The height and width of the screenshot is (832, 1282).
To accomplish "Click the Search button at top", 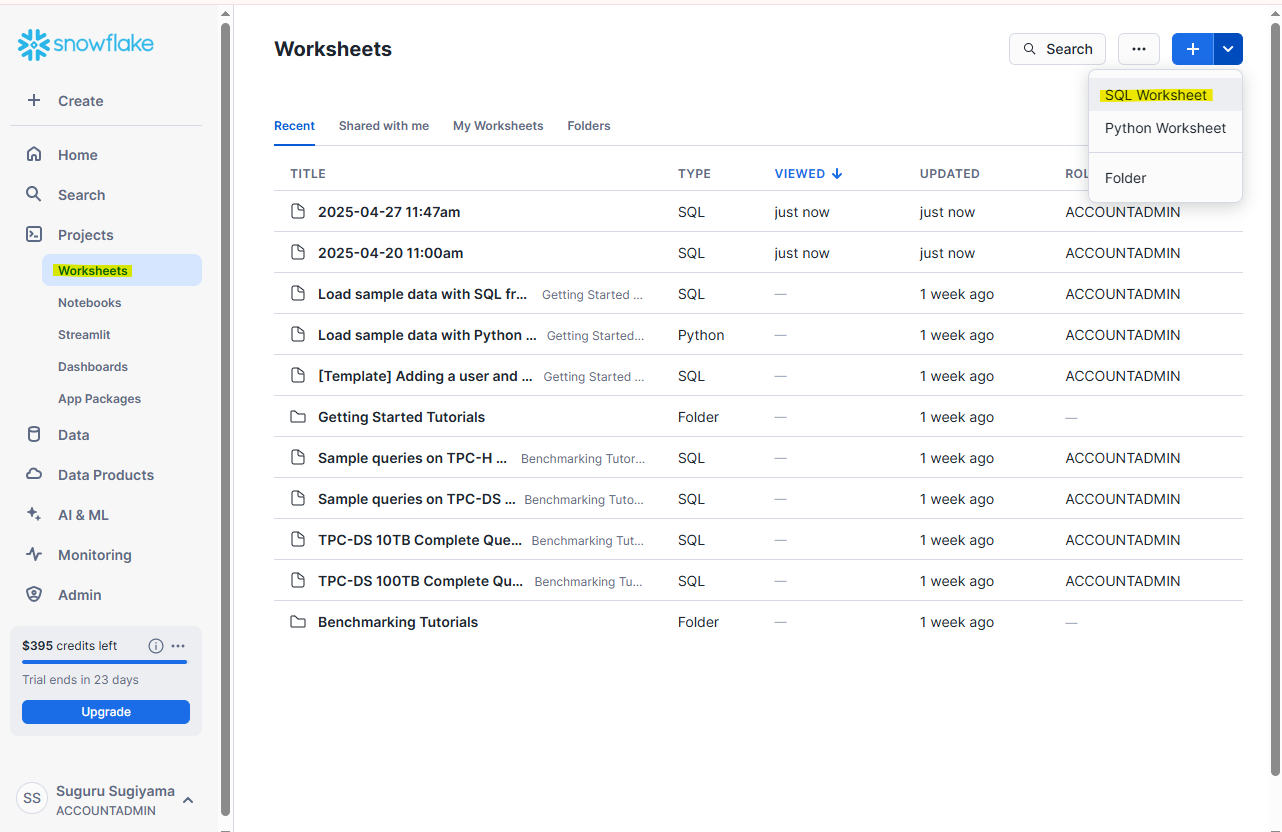I will (x=1057, y=49).
